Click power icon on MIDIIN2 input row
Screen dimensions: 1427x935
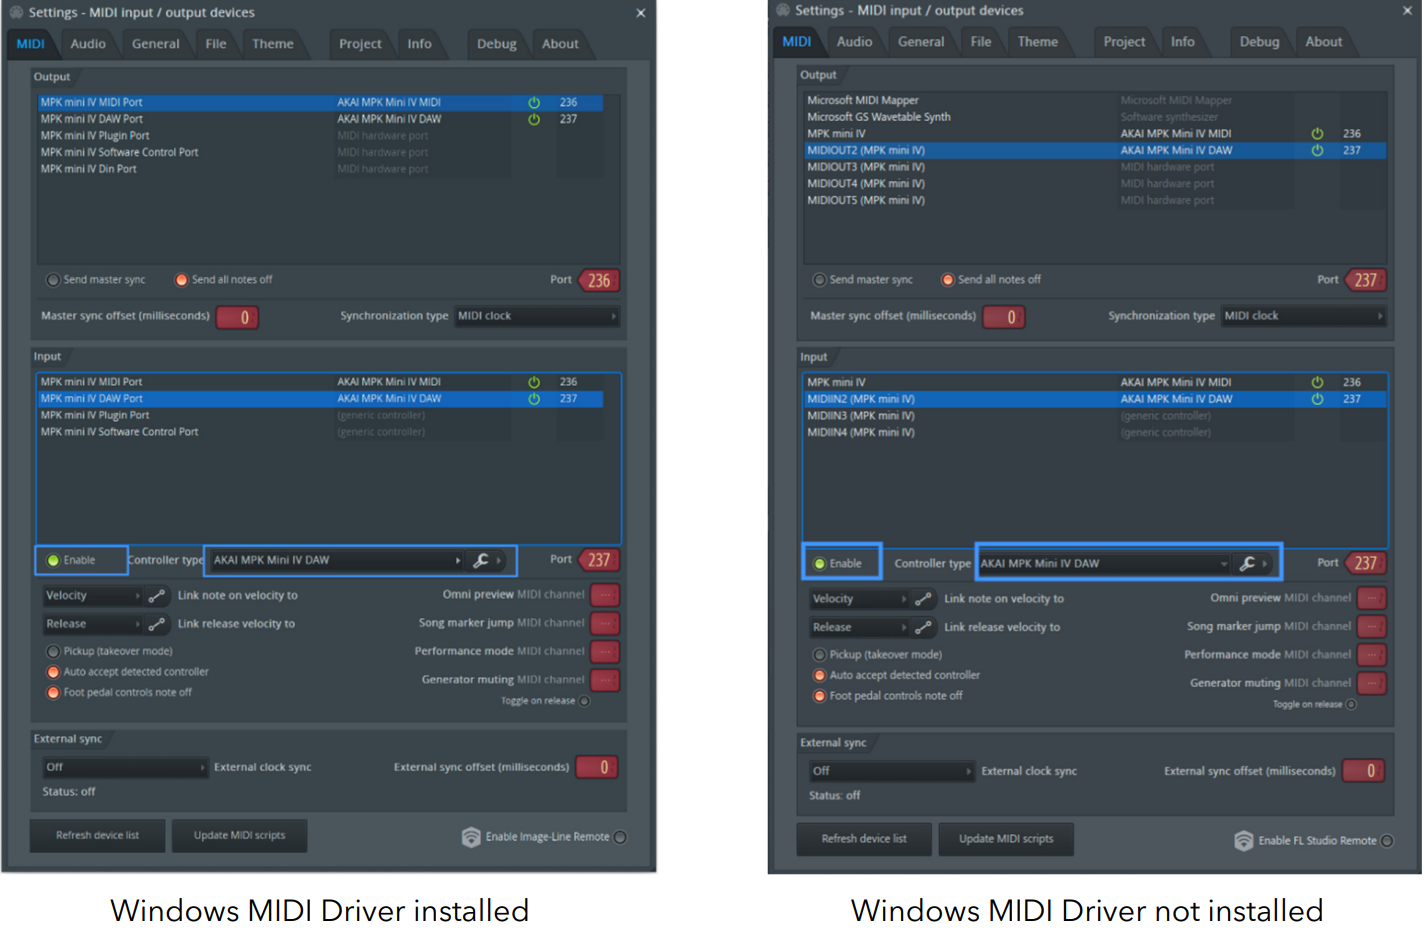1317,399
